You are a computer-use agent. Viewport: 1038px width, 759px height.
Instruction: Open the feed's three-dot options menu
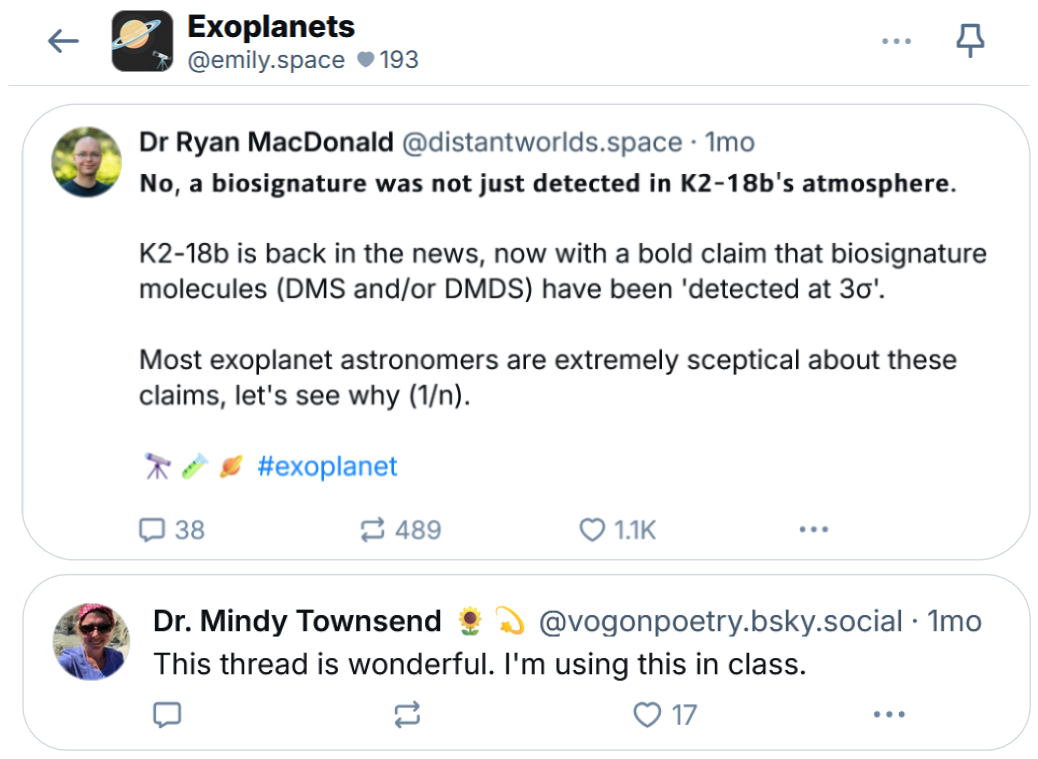pos(896,41)
